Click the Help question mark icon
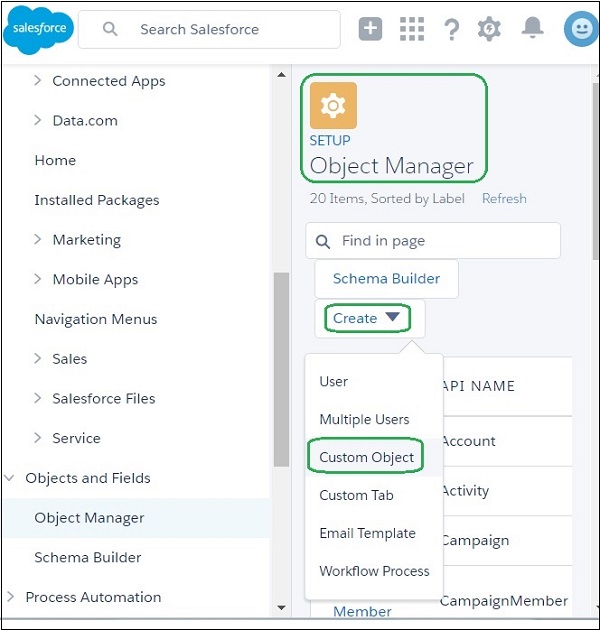600x630 pixels. point(452,29)
